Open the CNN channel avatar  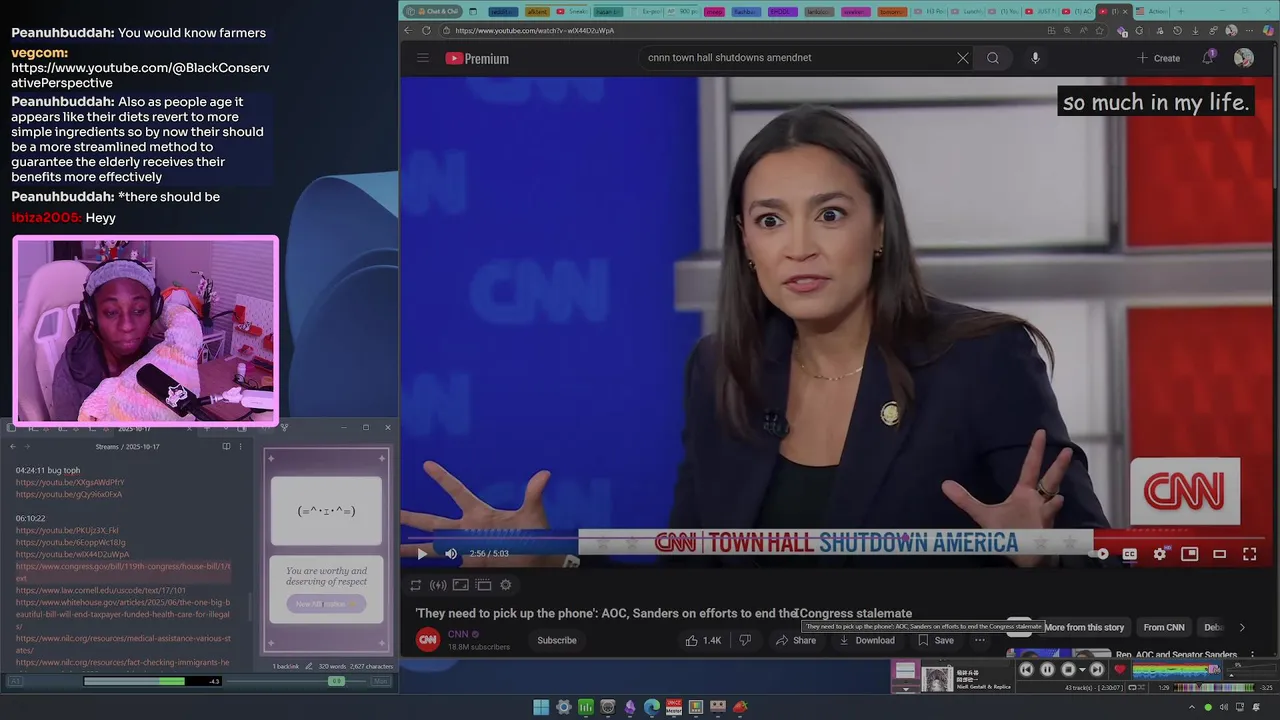point(428,640)
